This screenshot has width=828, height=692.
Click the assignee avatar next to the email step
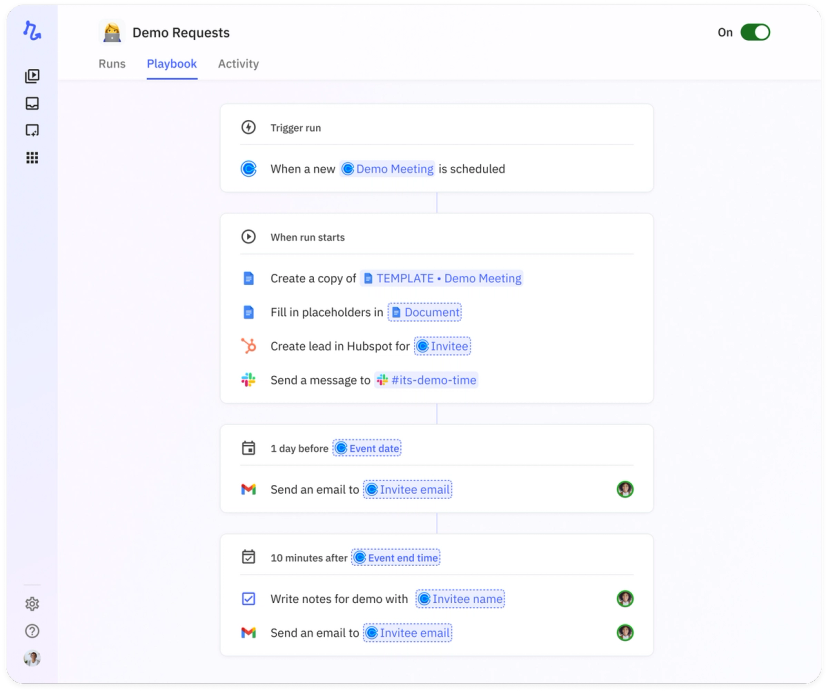tap(625, 490)
